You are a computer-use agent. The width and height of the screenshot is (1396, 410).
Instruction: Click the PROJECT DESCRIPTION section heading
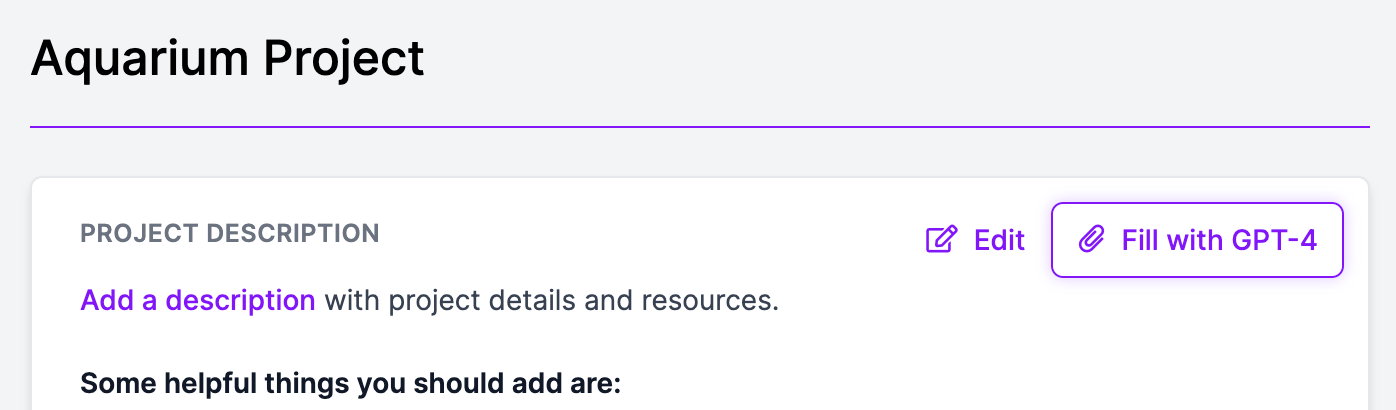tap(230, 234)
